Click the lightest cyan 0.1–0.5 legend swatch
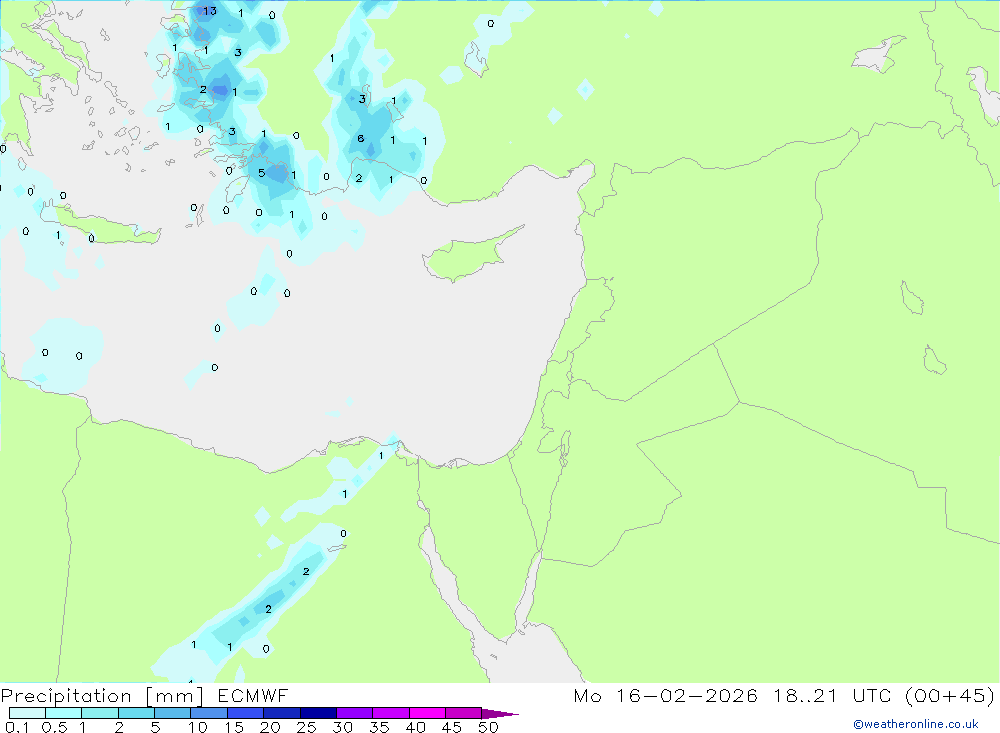Screen dimensions: 1000x733 27,713
